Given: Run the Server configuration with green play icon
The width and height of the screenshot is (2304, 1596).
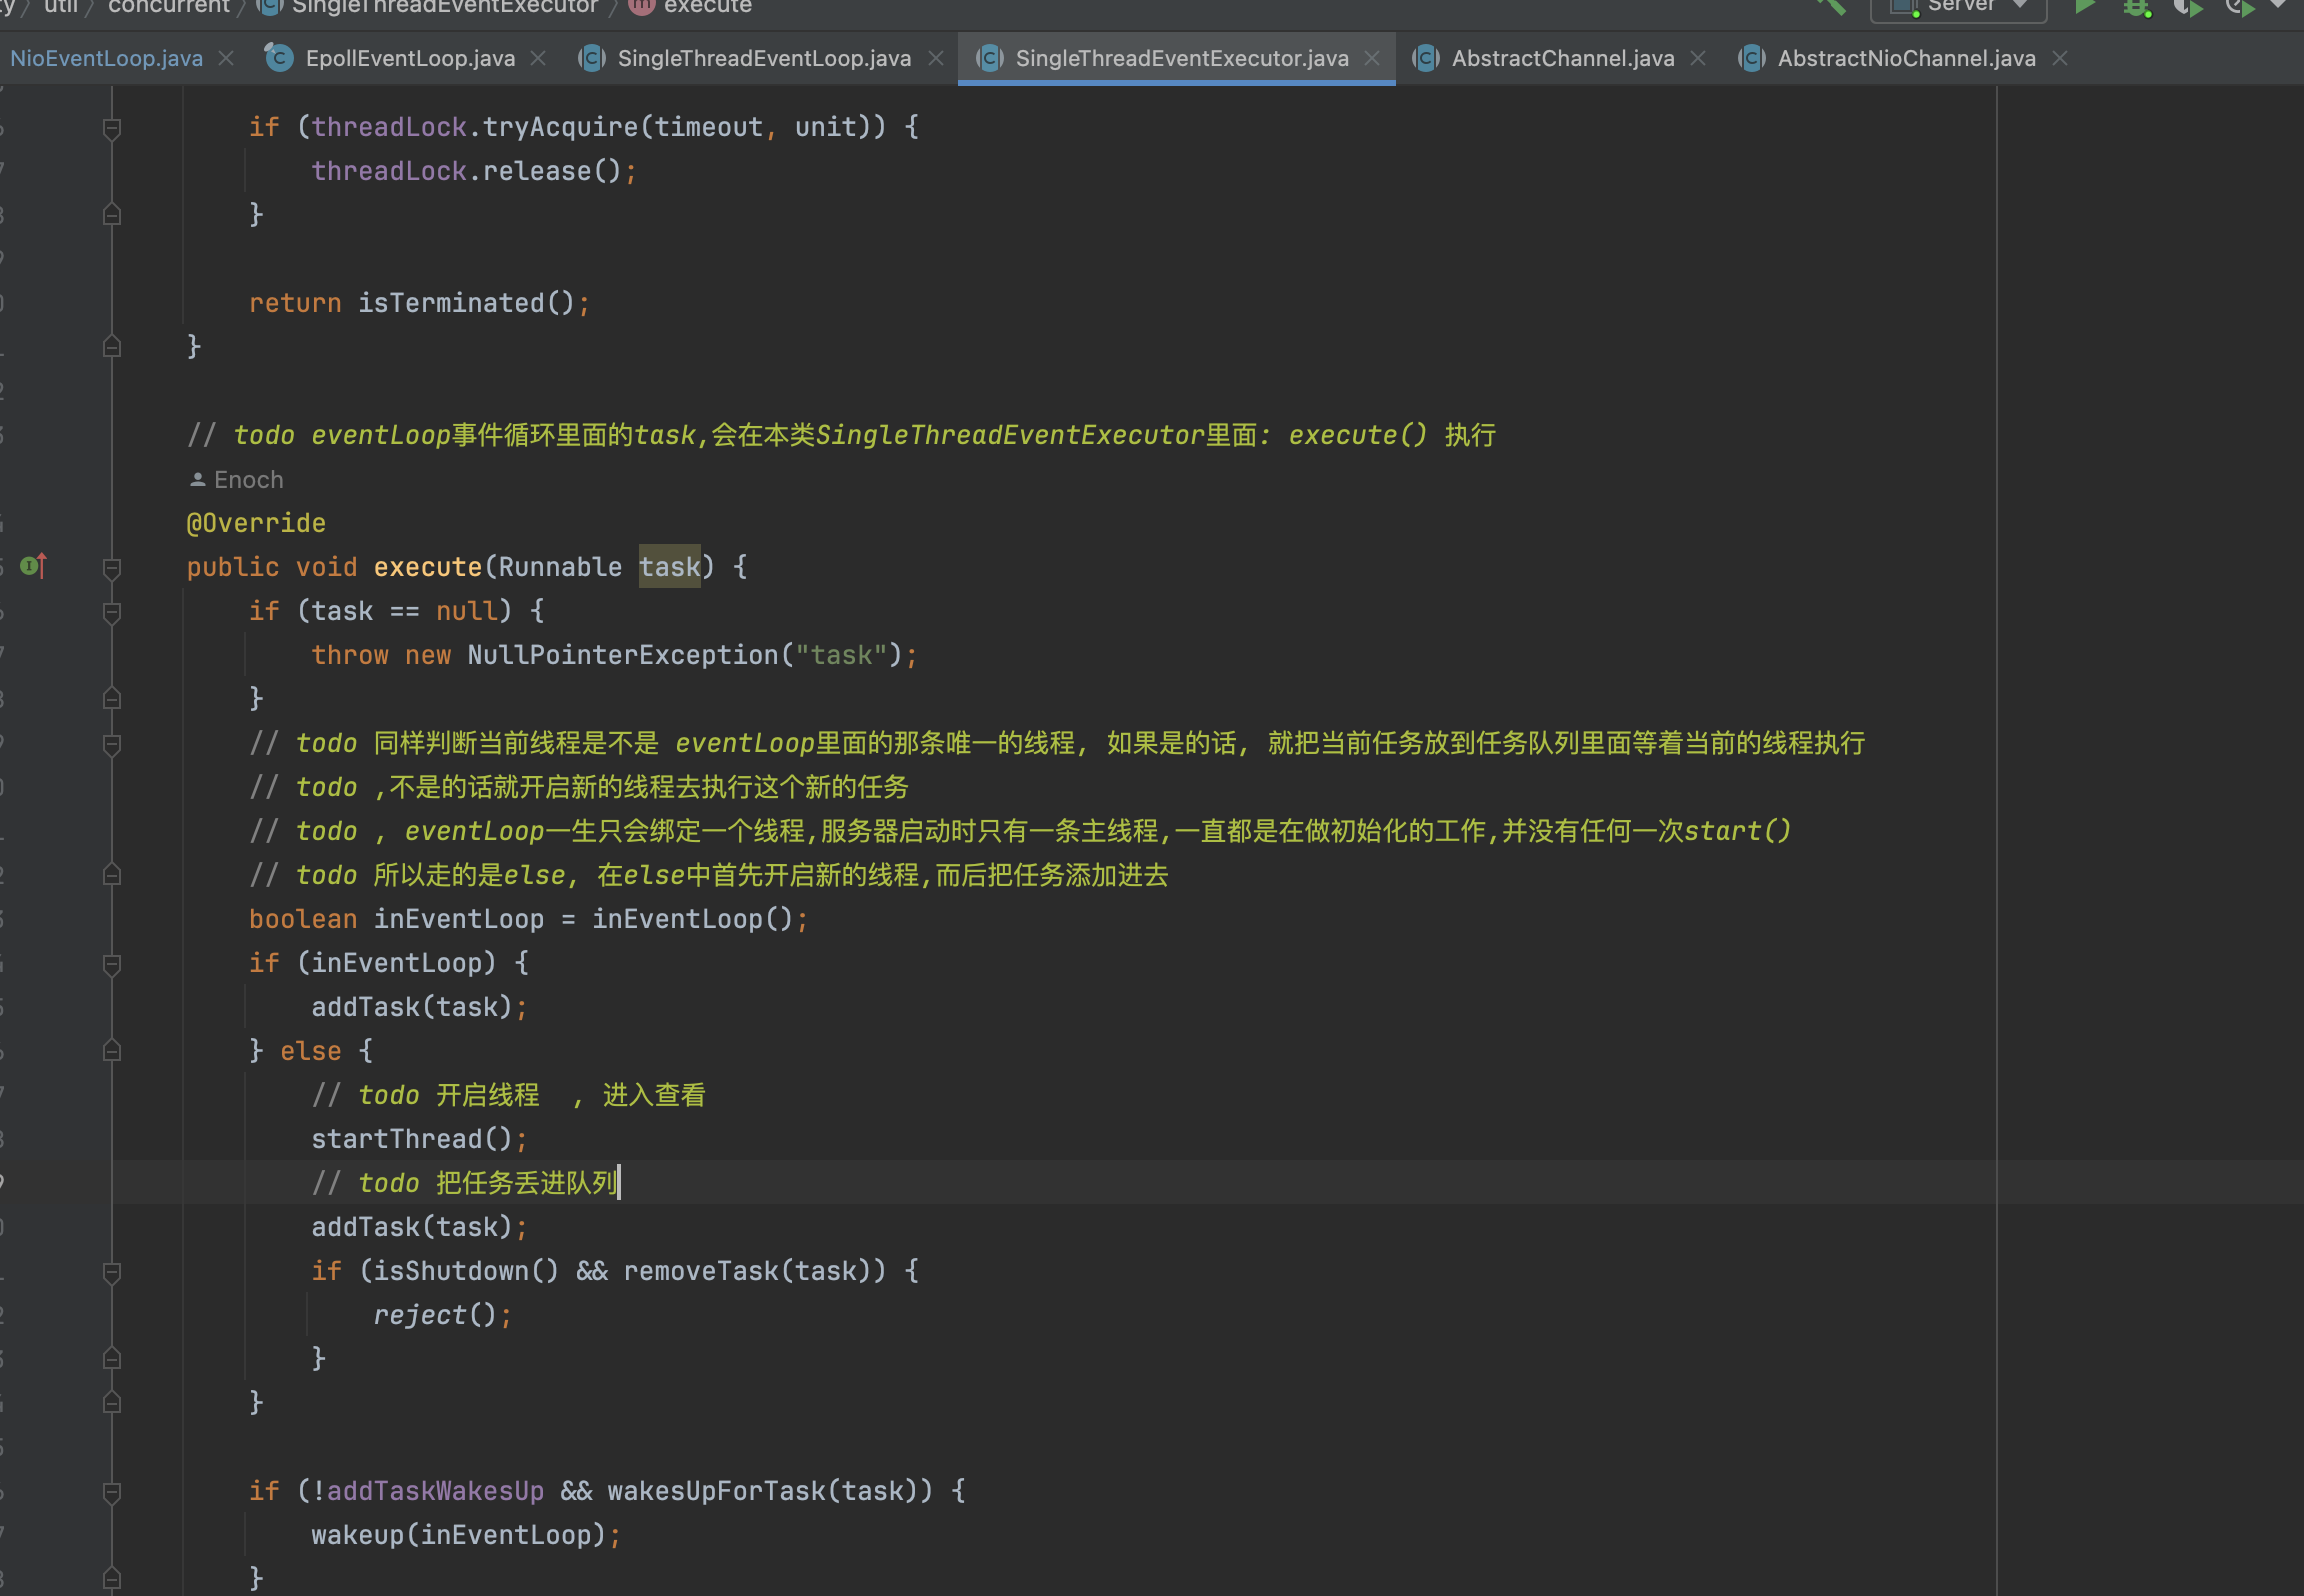Looking at the screenshot, I should click(2084, 6).
